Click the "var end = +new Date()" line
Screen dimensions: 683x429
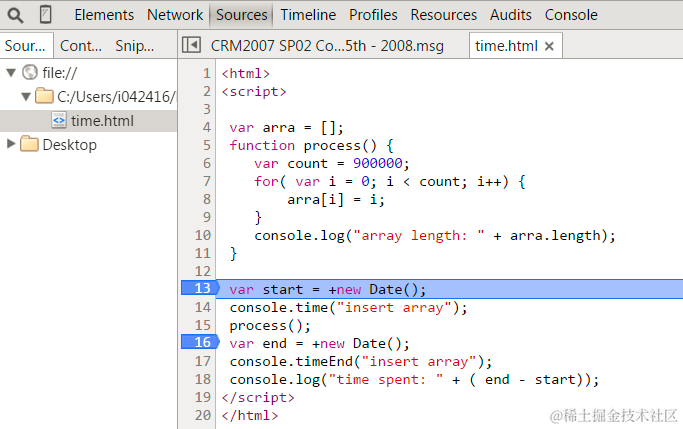tap(319, 344)
